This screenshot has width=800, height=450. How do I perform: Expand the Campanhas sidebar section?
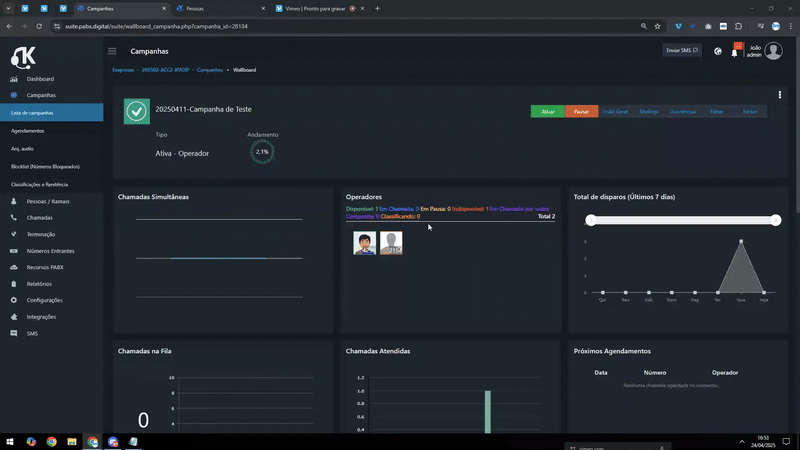click(41, 95)
